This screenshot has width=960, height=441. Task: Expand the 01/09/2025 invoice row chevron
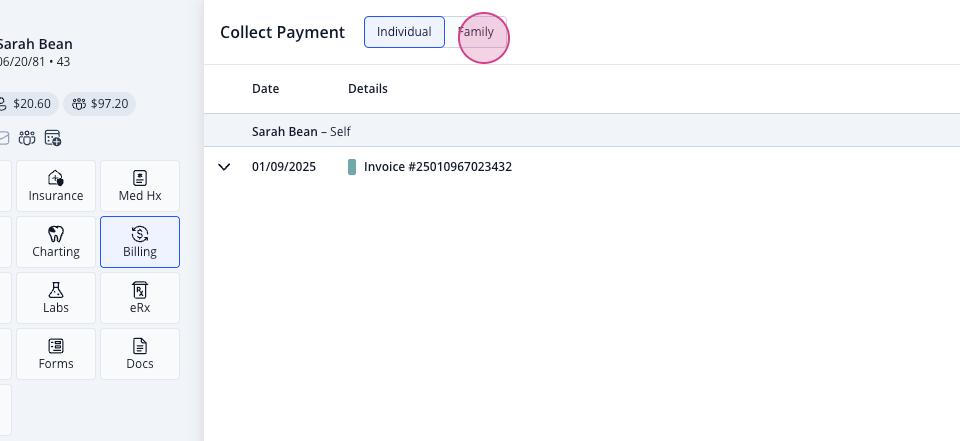pyautogui.click(x=225, y=167)
